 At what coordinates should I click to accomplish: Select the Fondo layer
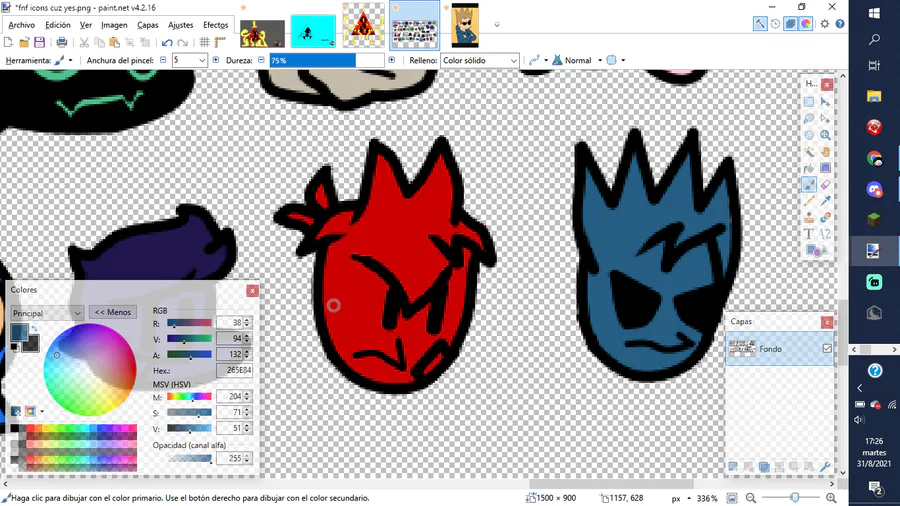779,348
